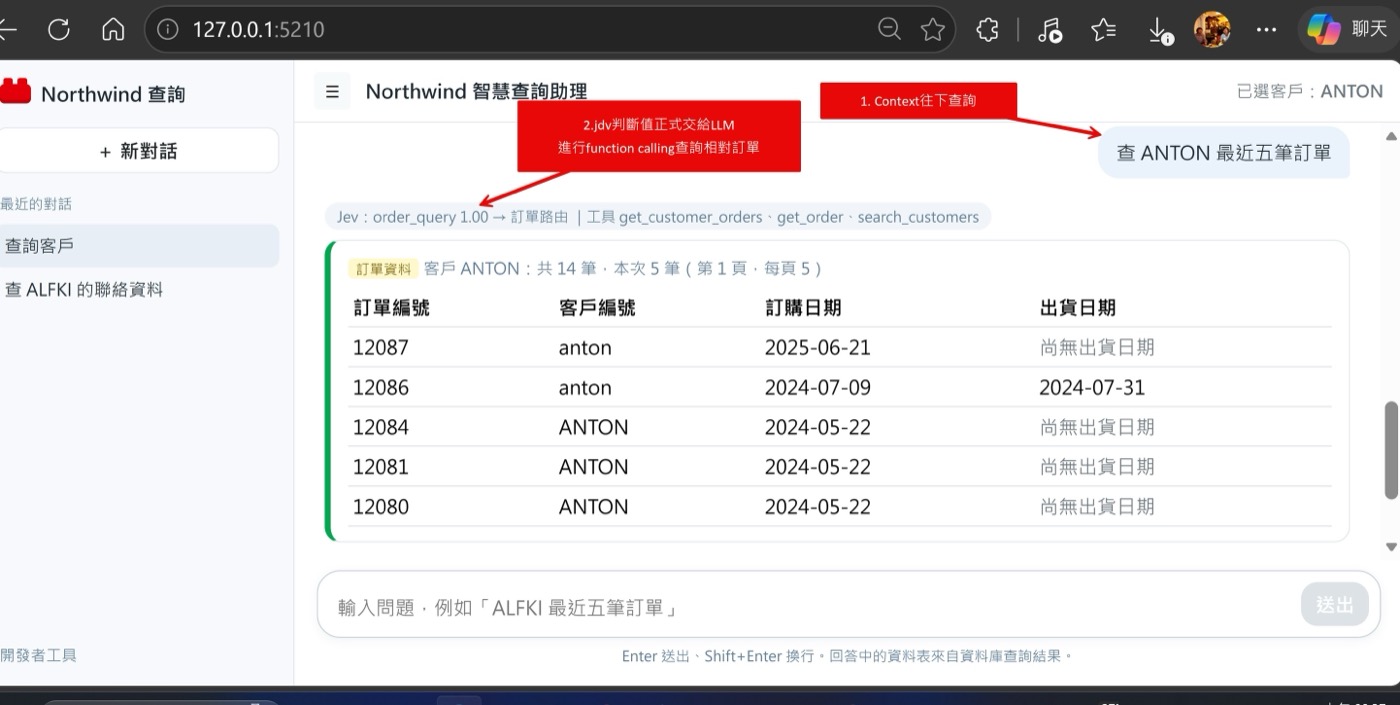The width and height of the screenshot is (1400, 705).
Task: Click order date 2024-07-09
Action: pos(818,388)
